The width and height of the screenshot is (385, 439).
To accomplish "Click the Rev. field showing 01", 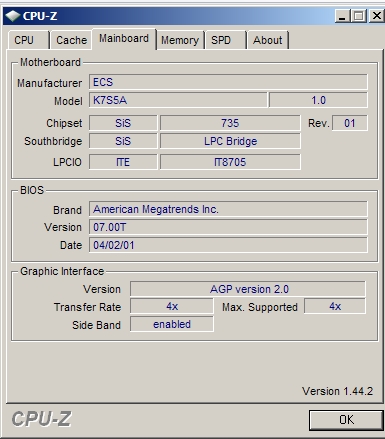I will 350,123.
